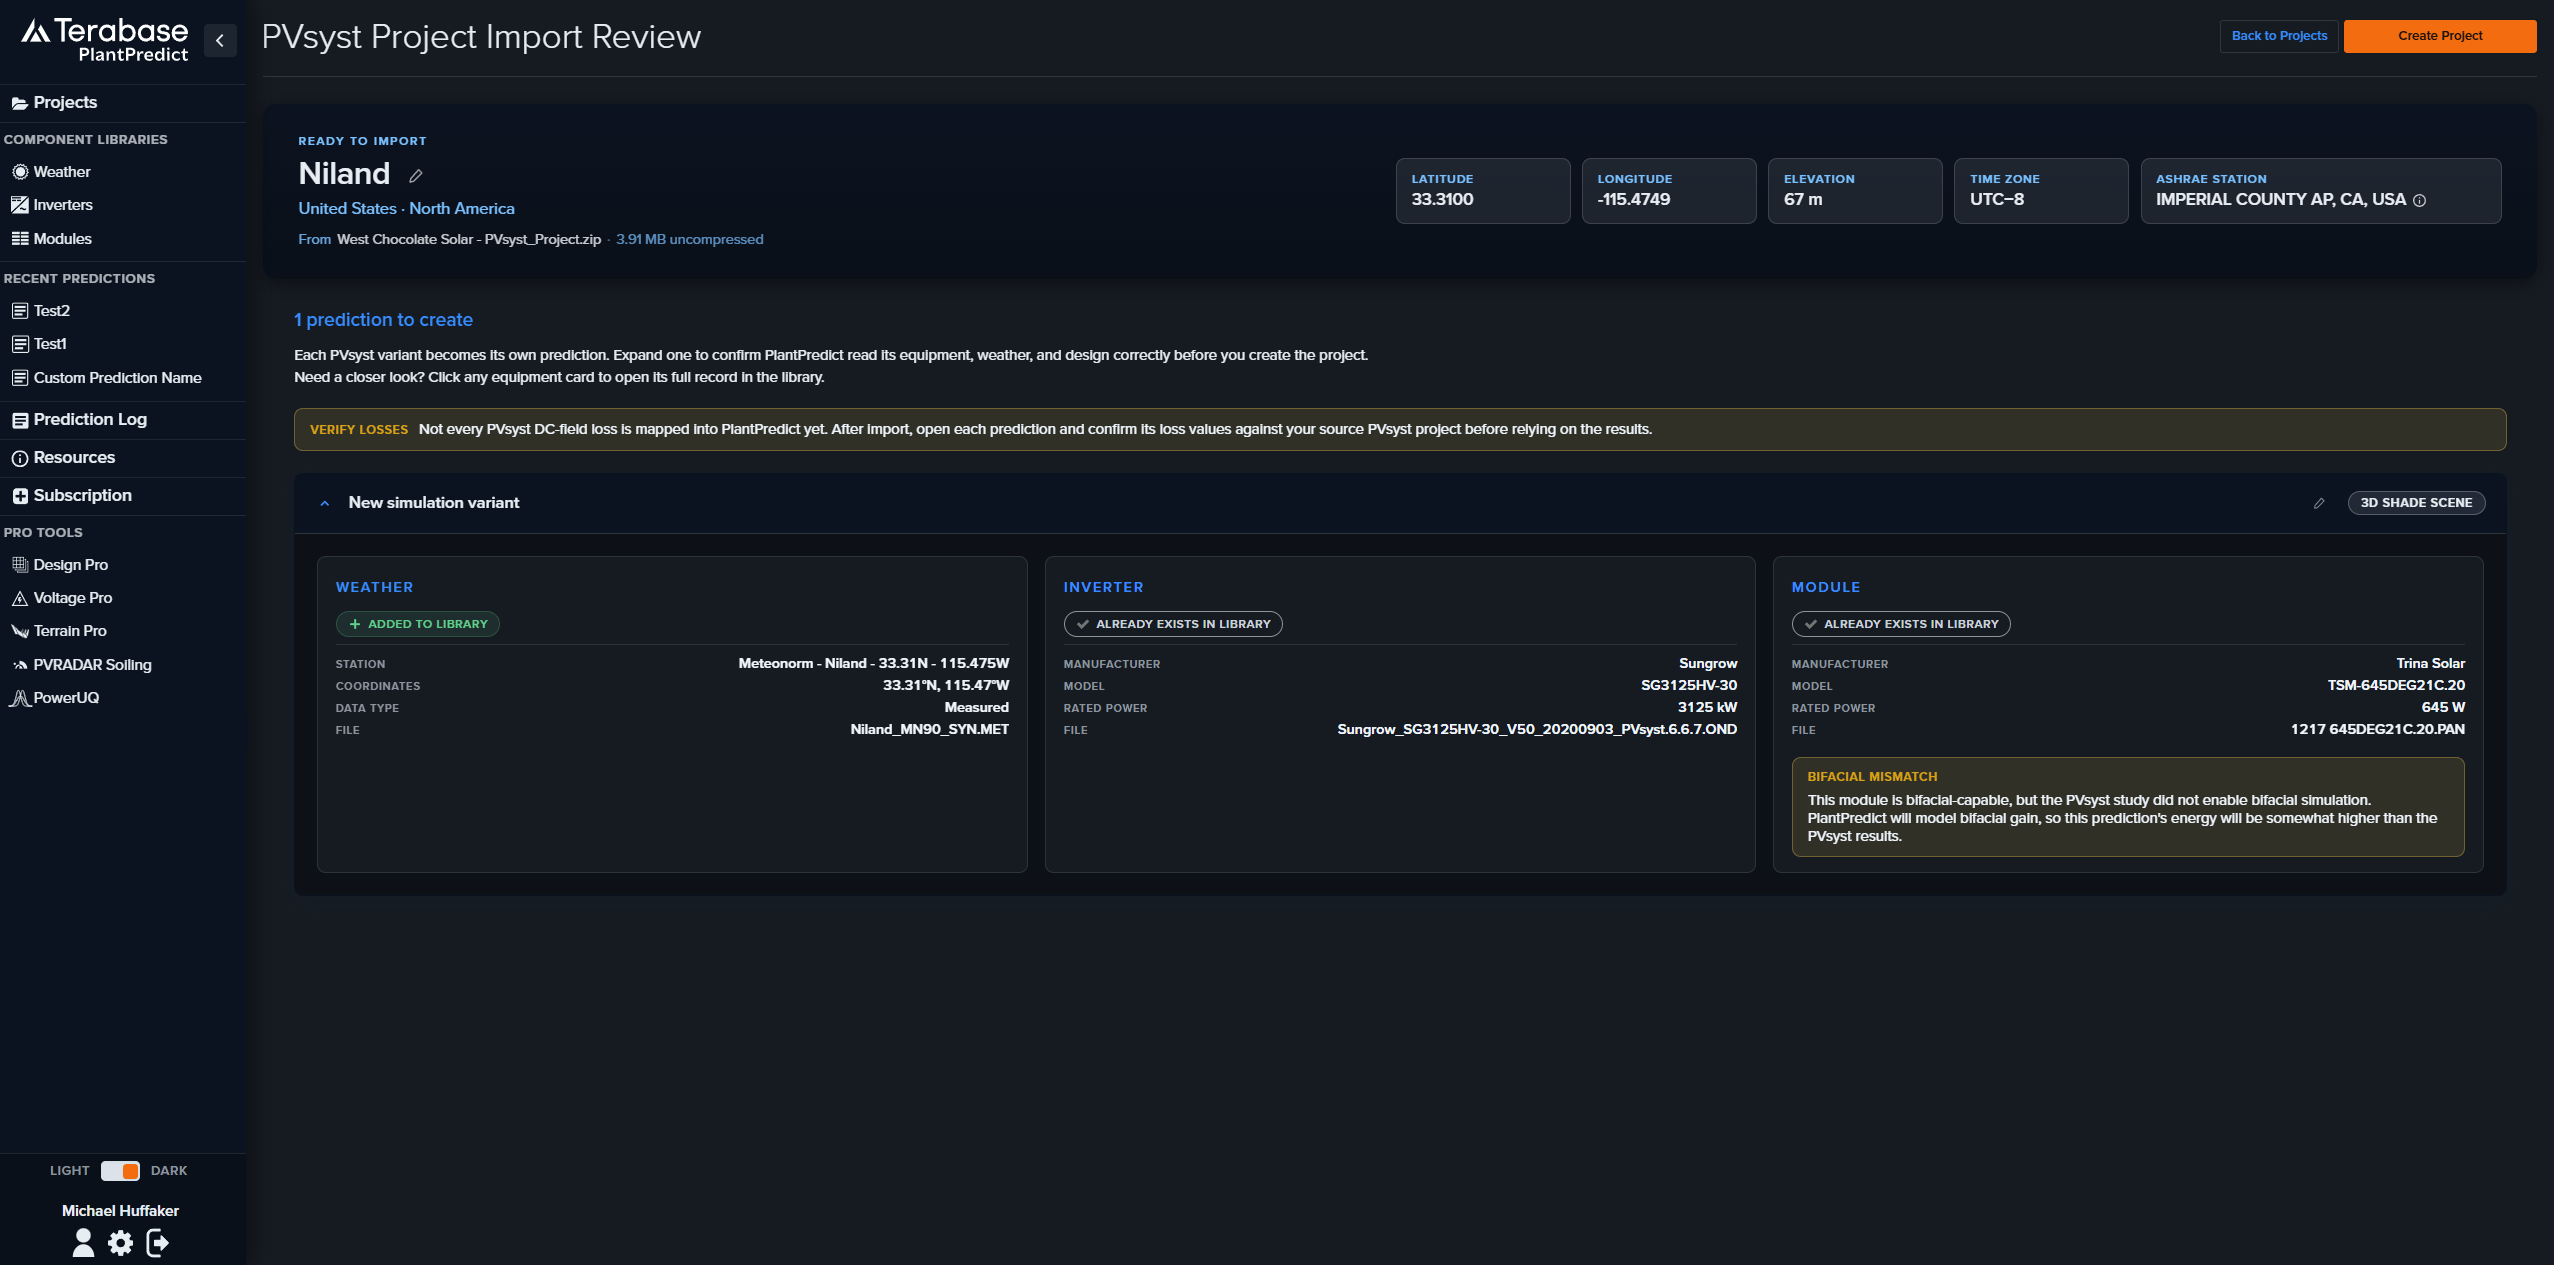The height and width of the screenshot is (1265, 2554).
Task: Click the Design Pro icon
Action: click(20, 565)
